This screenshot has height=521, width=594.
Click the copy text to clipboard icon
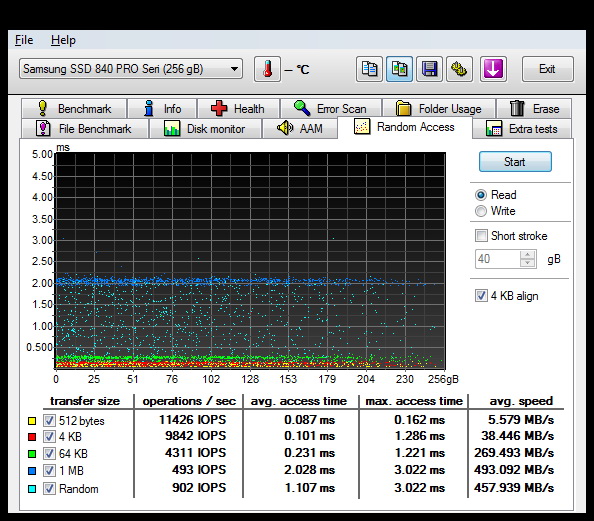369,69
